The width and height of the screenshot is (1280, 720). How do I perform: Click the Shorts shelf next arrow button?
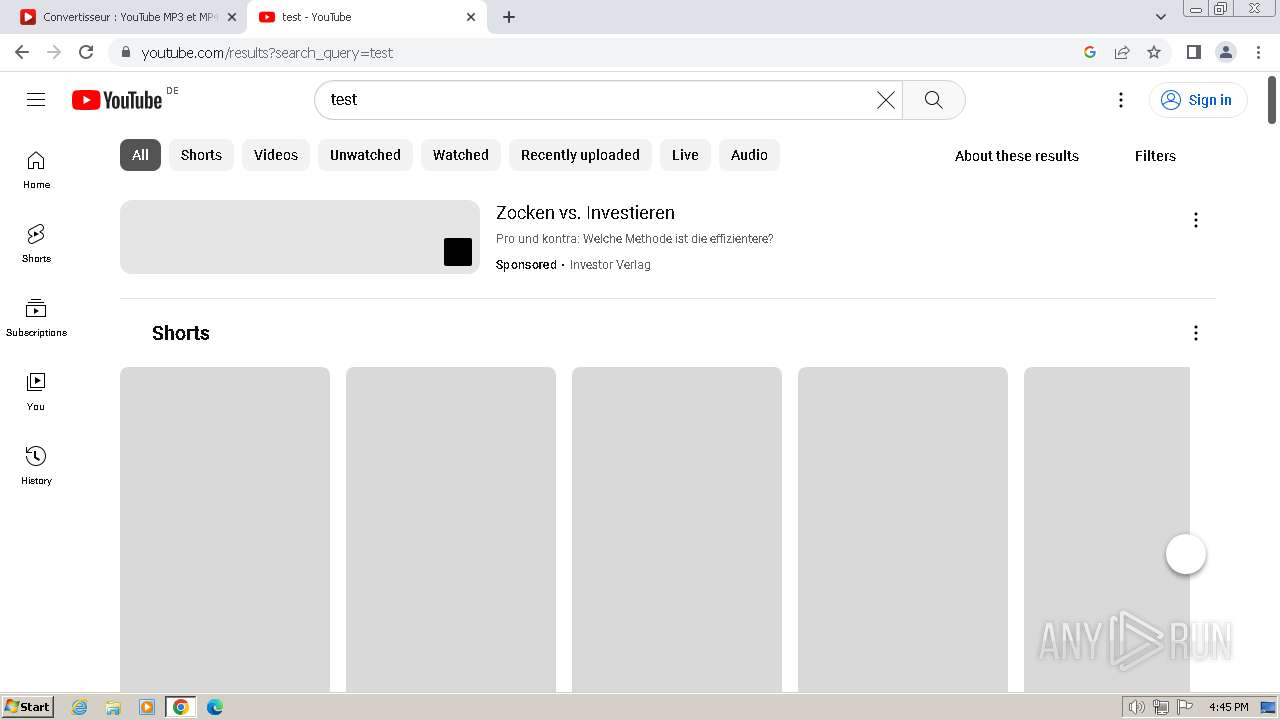(x=1186, y=554)
